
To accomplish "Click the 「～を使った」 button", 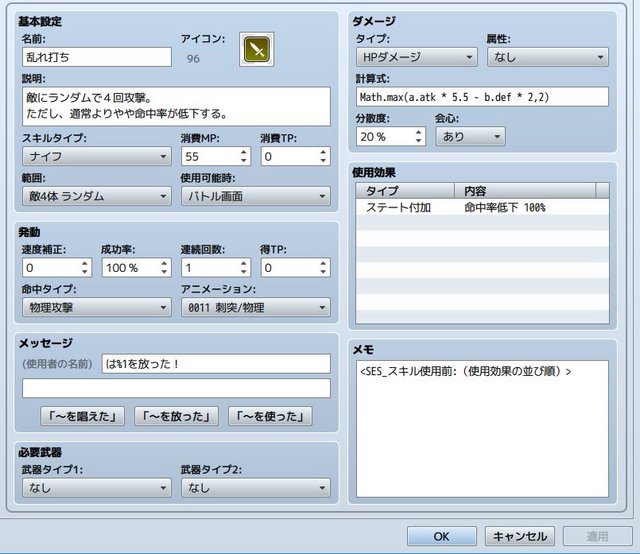I will pyautogui.click(x=270, y=416).
